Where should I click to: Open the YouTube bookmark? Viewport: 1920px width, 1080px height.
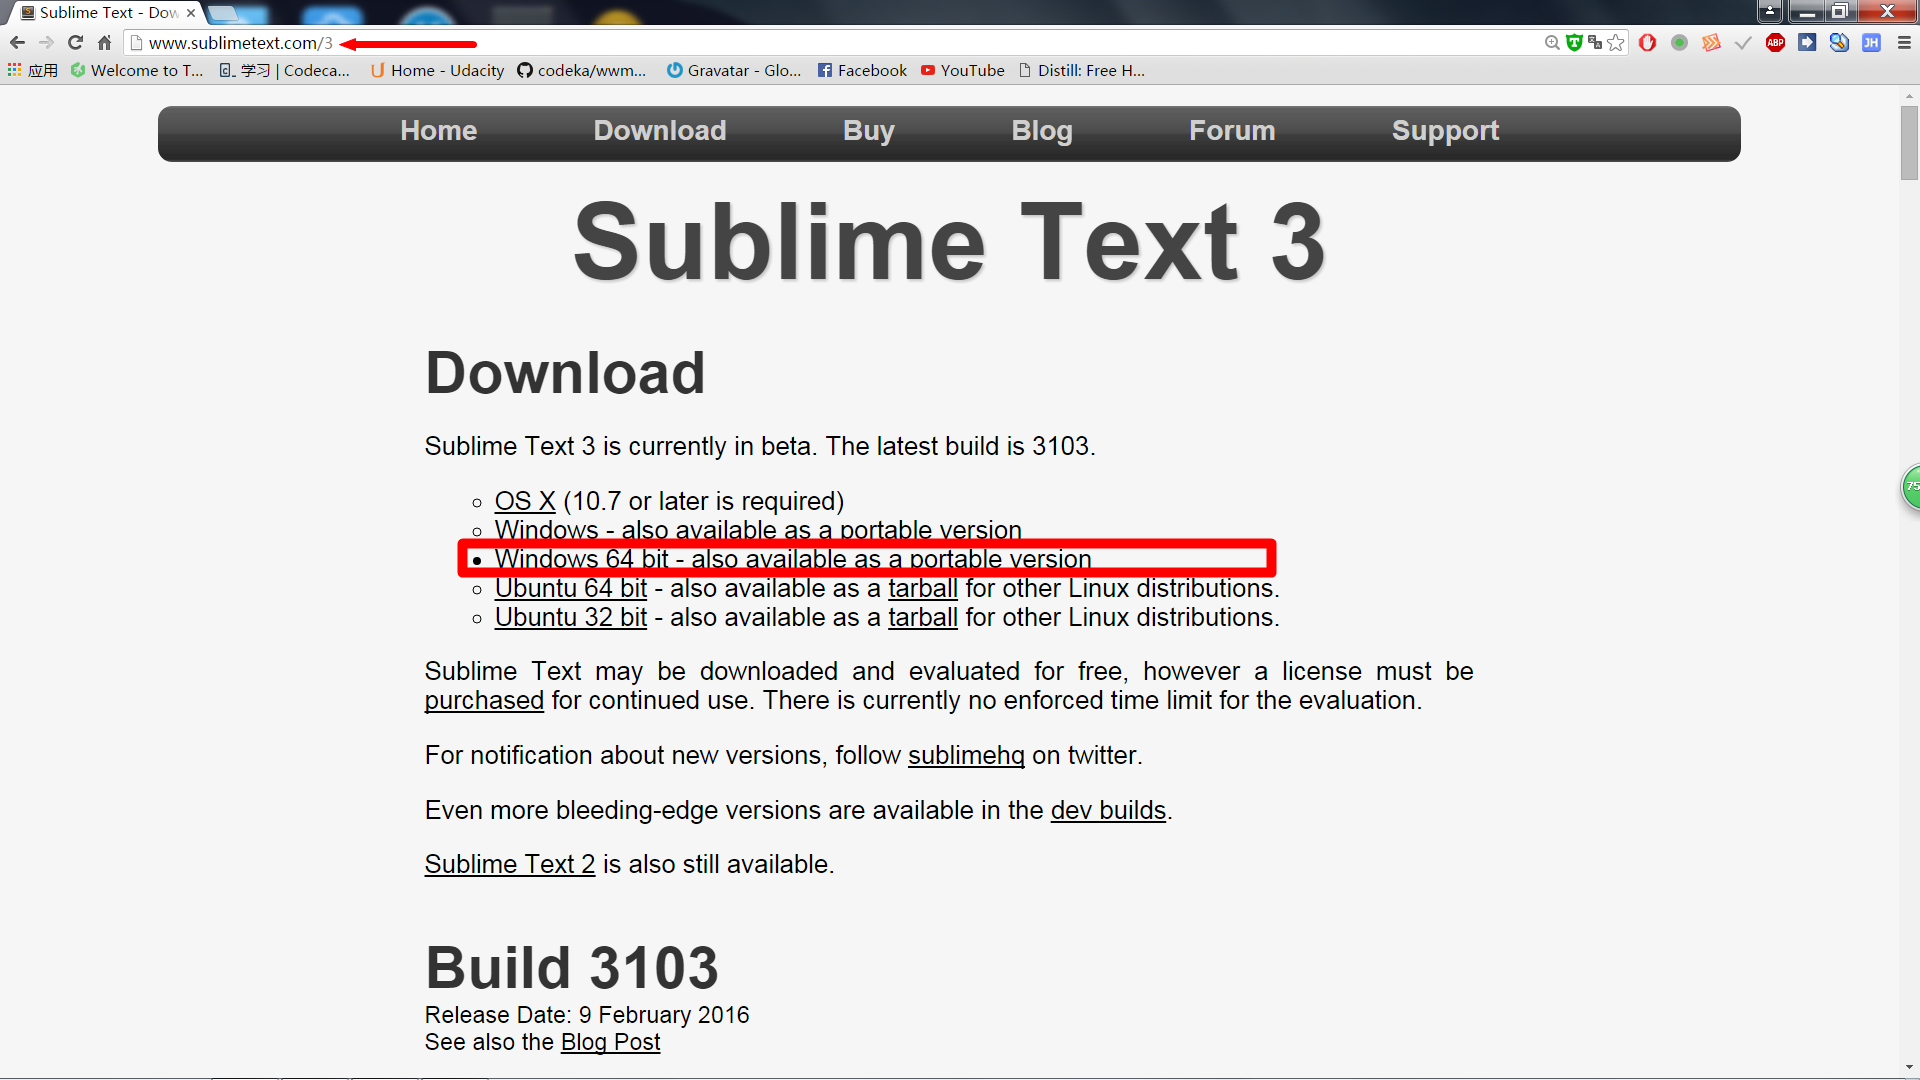pyautogui.click(x=962, y=70)
